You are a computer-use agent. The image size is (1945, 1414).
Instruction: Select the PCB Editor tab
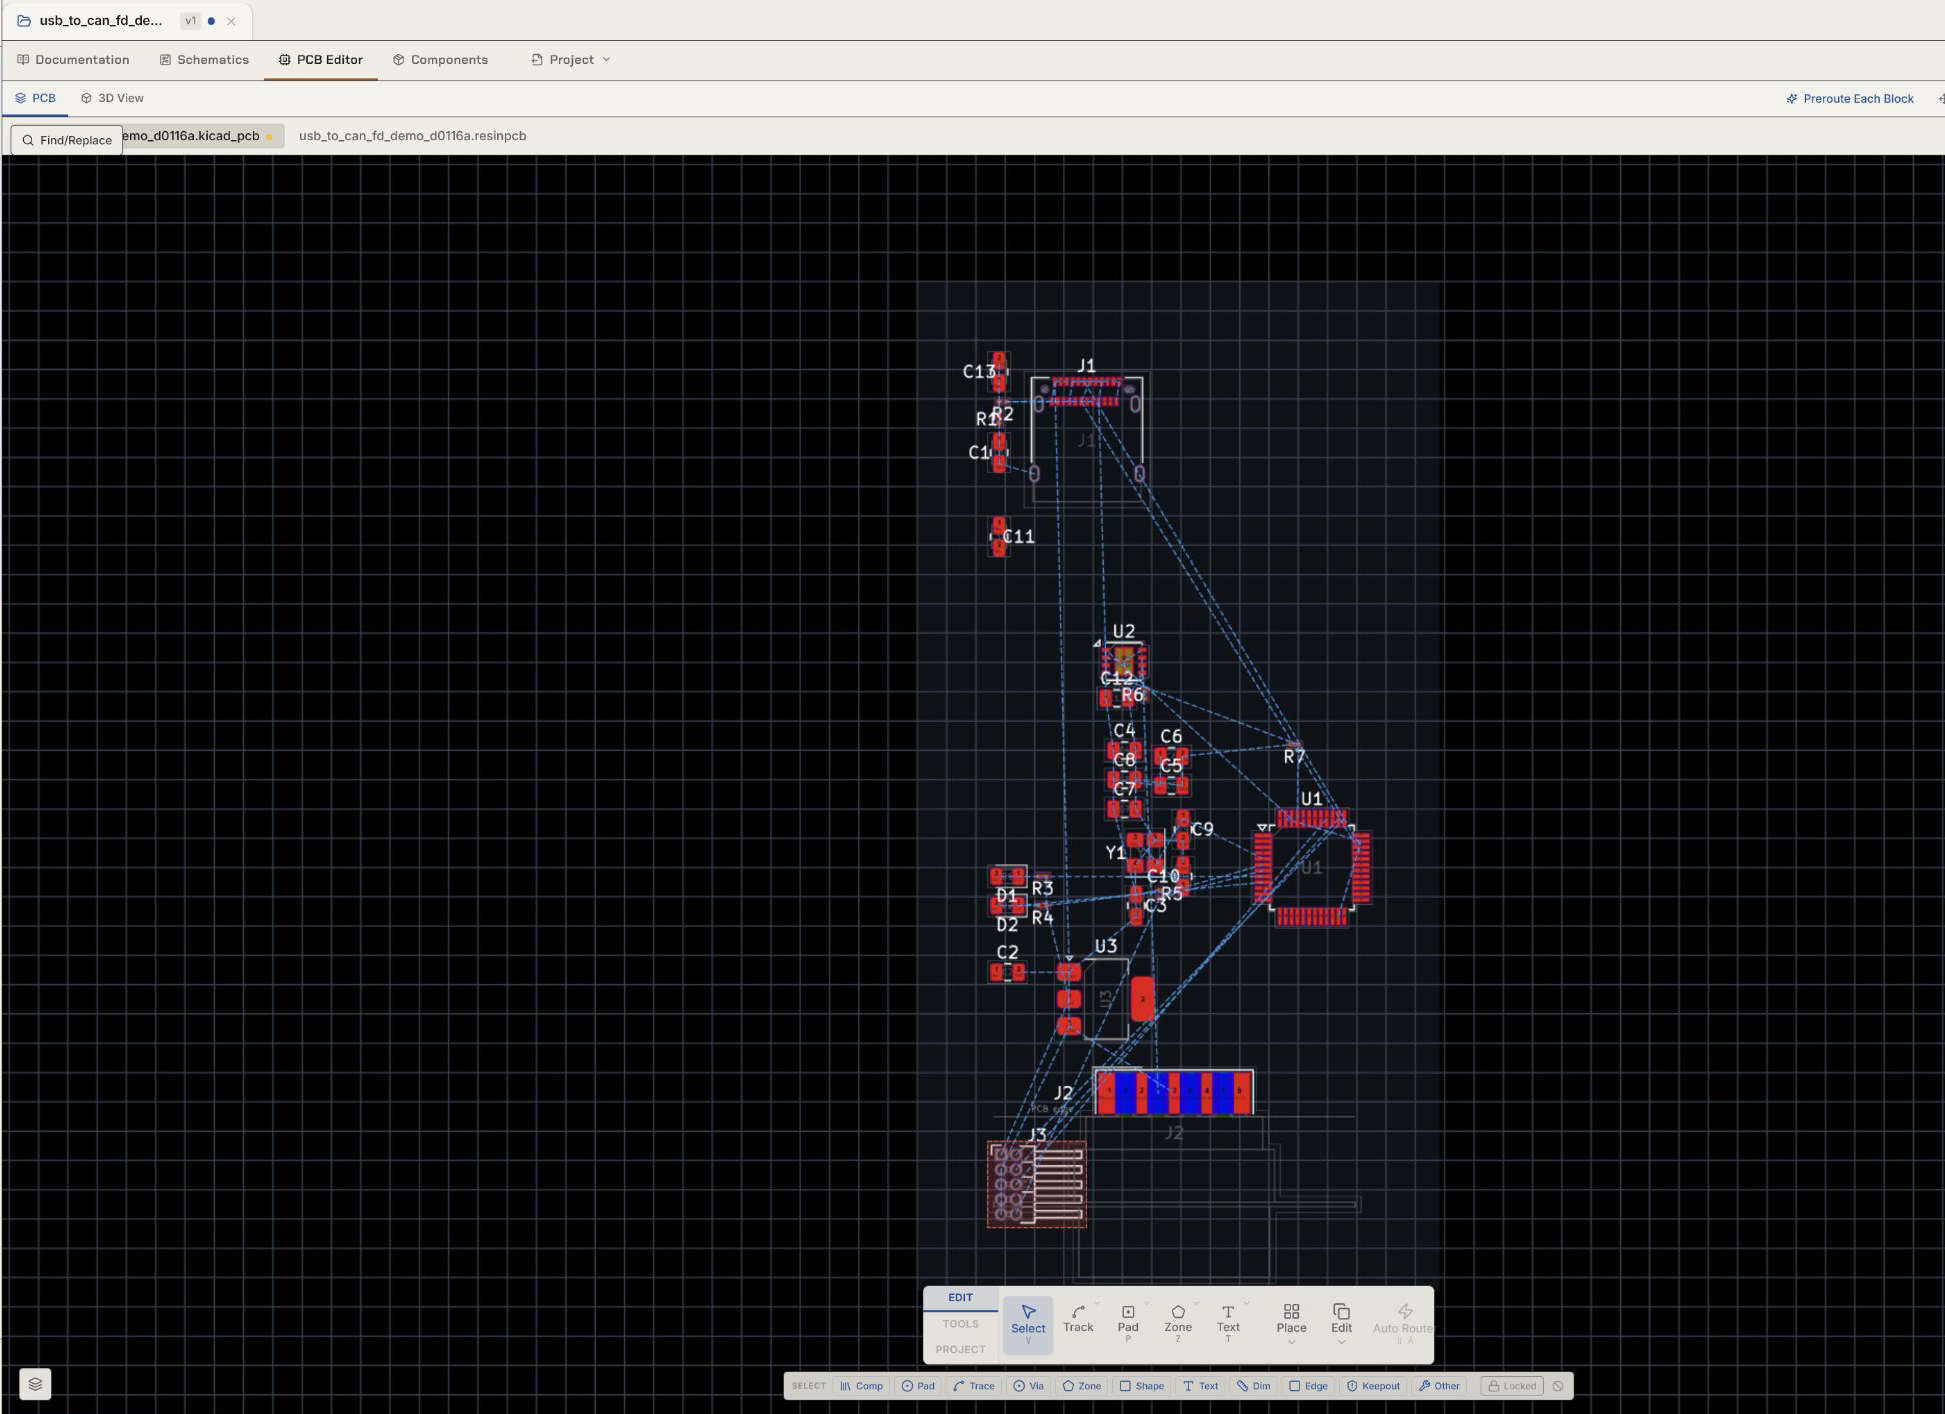(321, 60)
